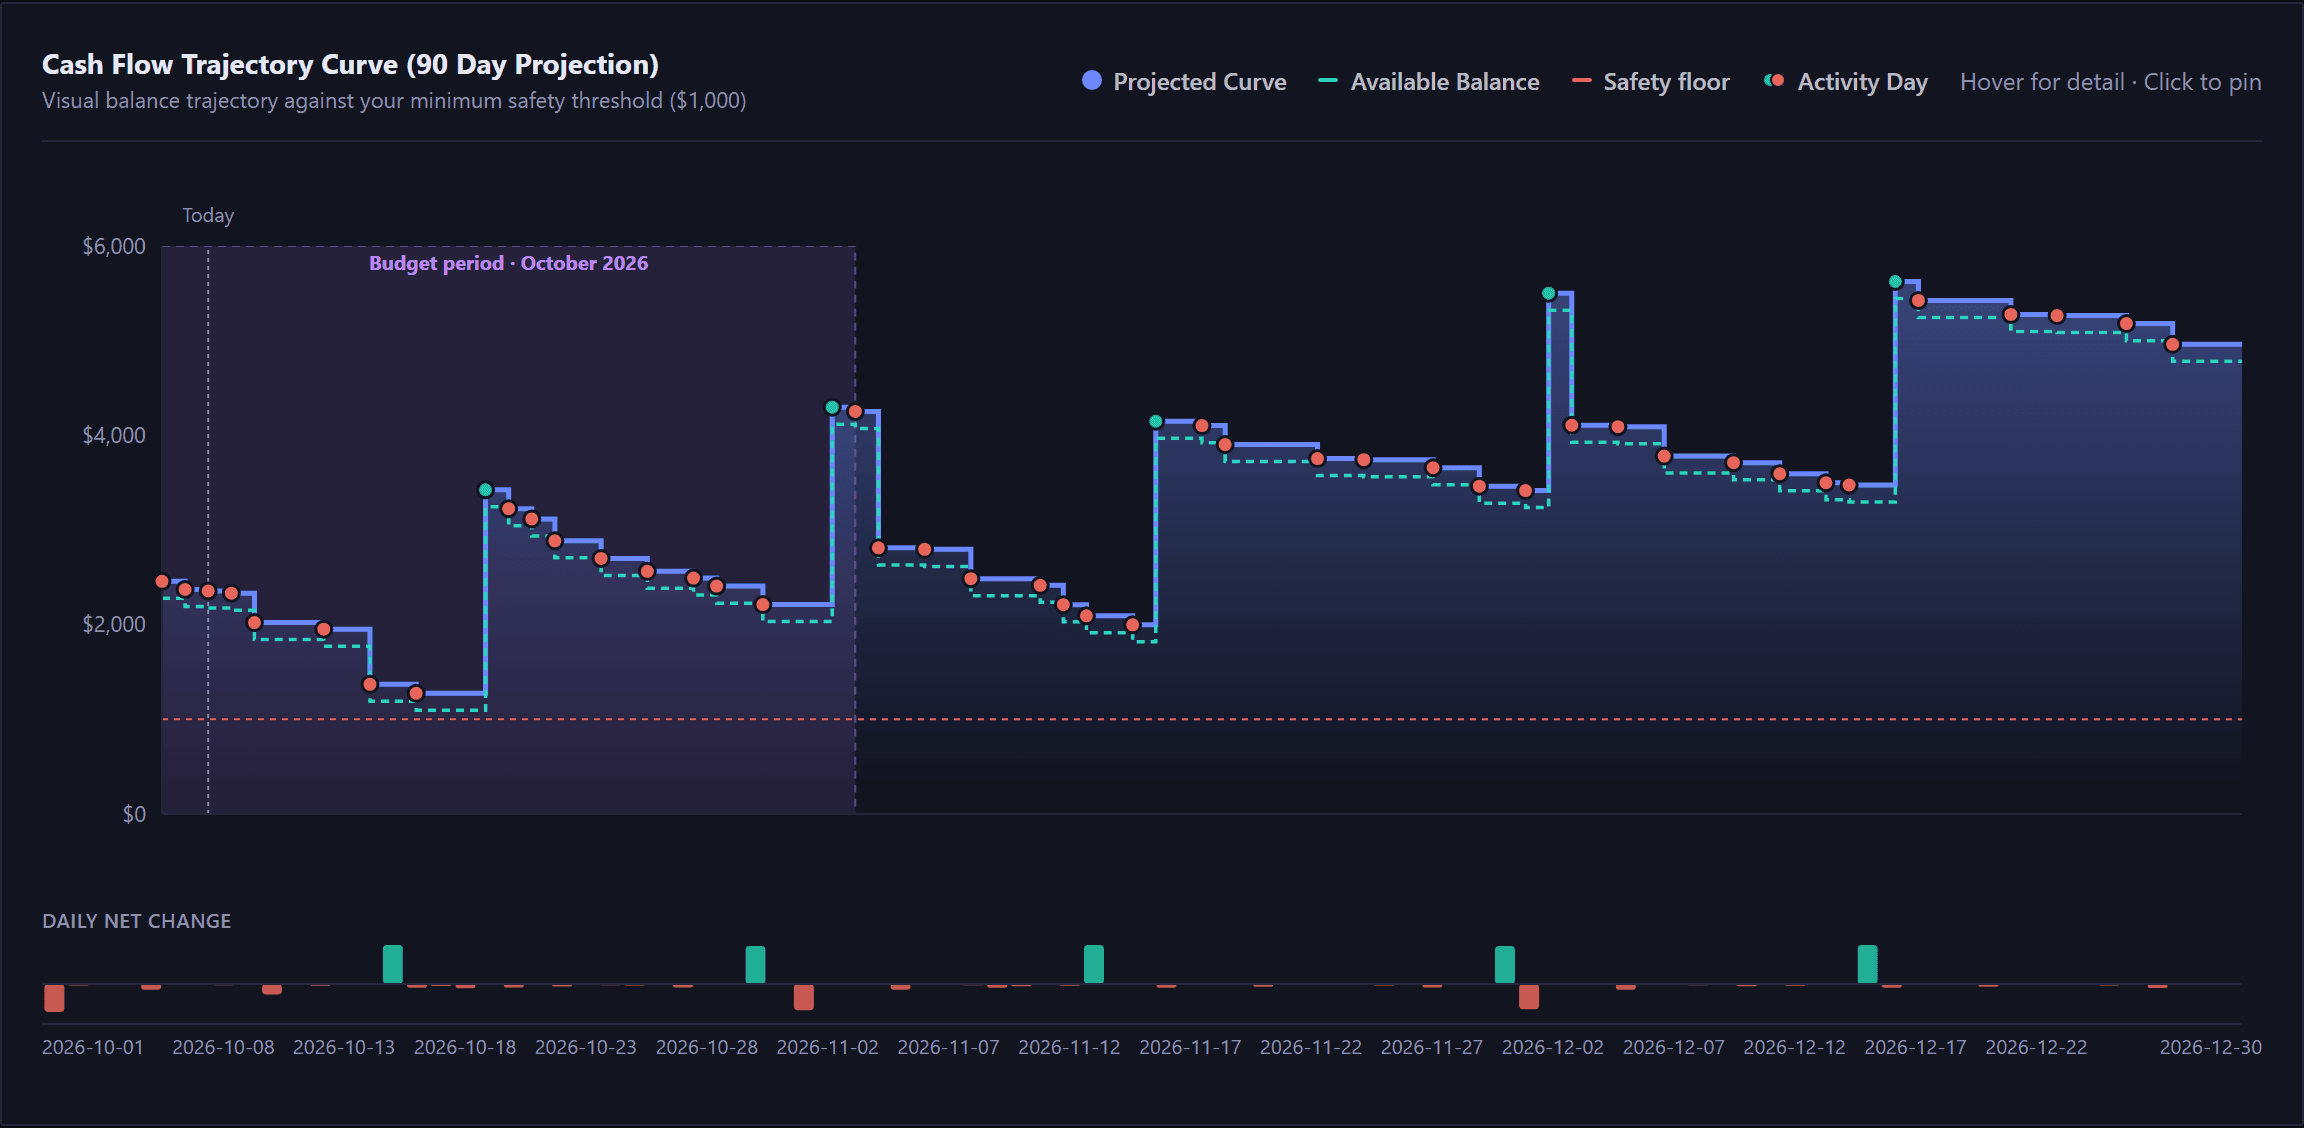The width and height of the screenshot is (2304, 1128).
Task: Pin the first green activity point in mid-October
Action: [x=486, y=490]
